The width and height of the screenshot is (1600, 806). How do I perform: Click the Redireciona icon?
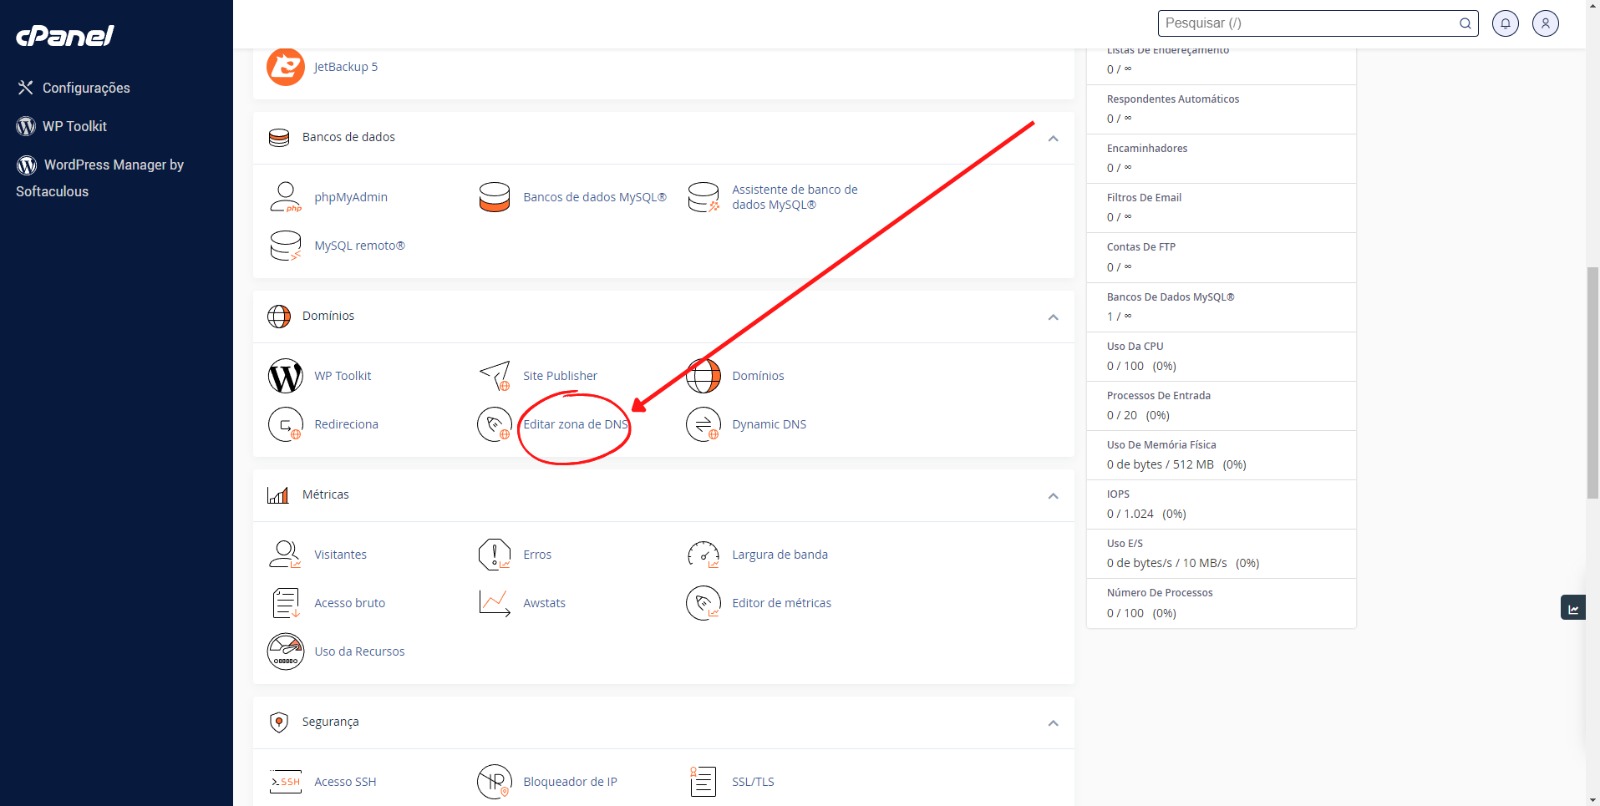(285, 424)
